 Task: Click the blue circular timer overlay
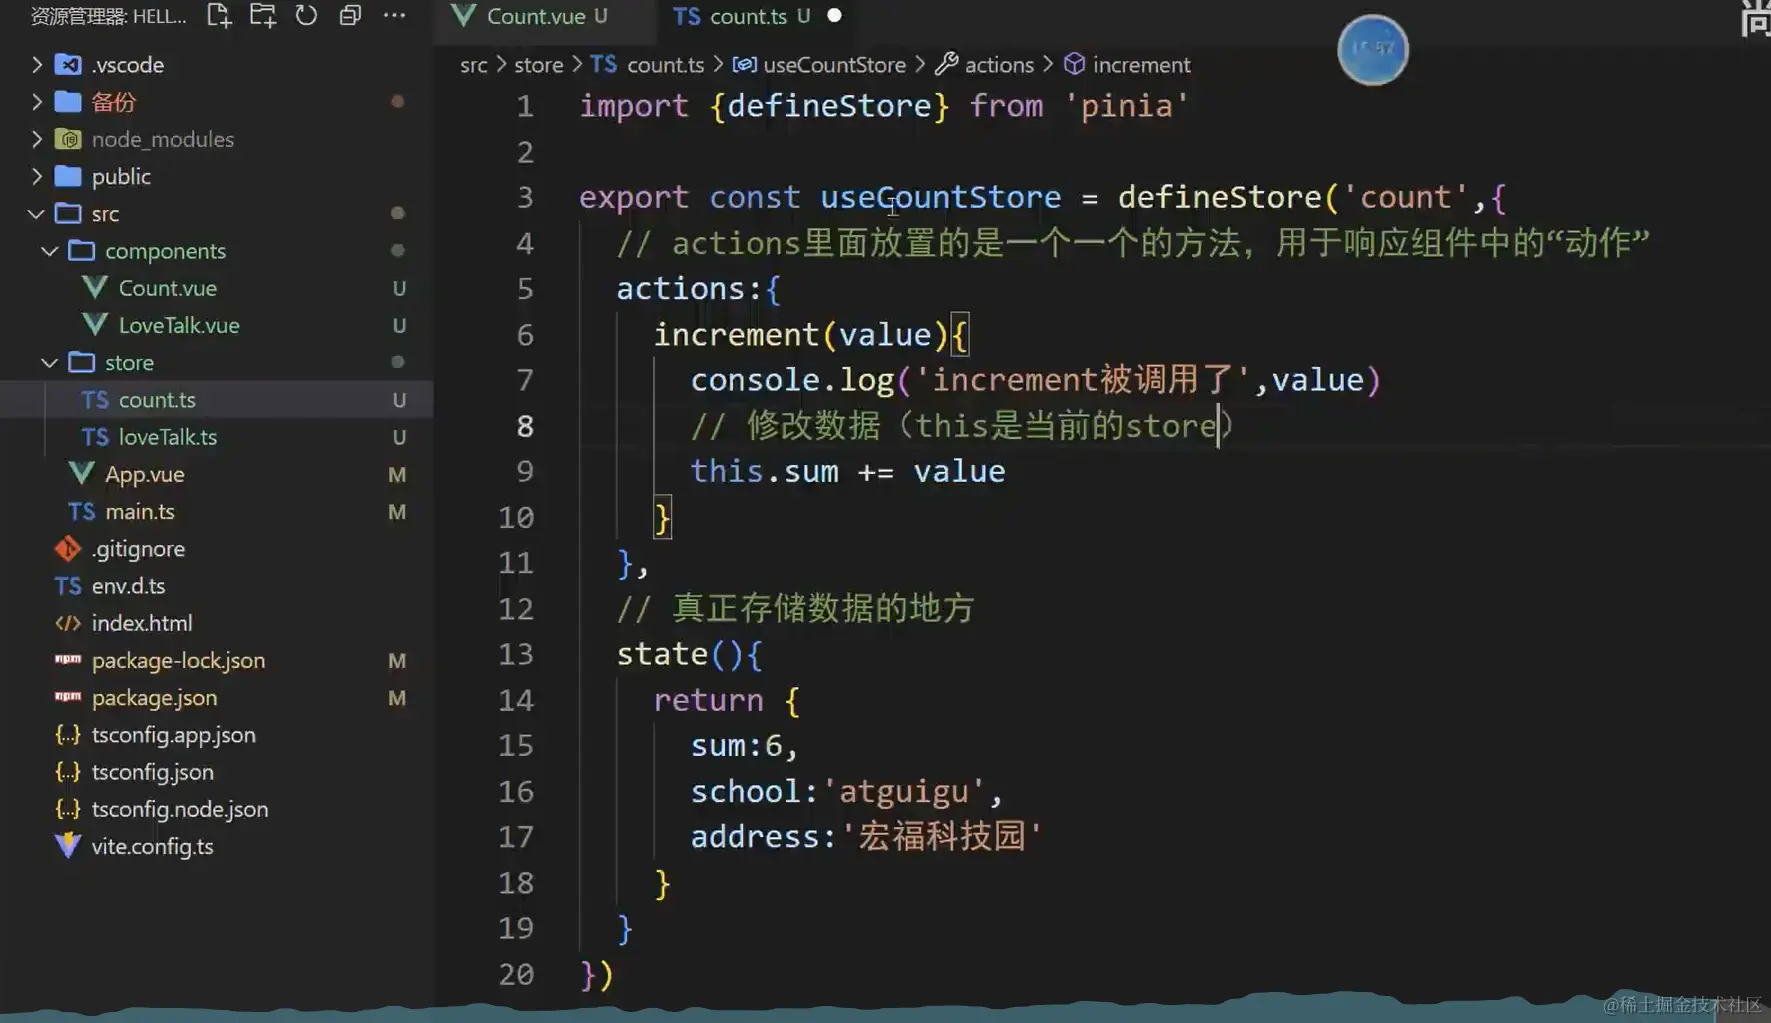tap(1372, 49)
